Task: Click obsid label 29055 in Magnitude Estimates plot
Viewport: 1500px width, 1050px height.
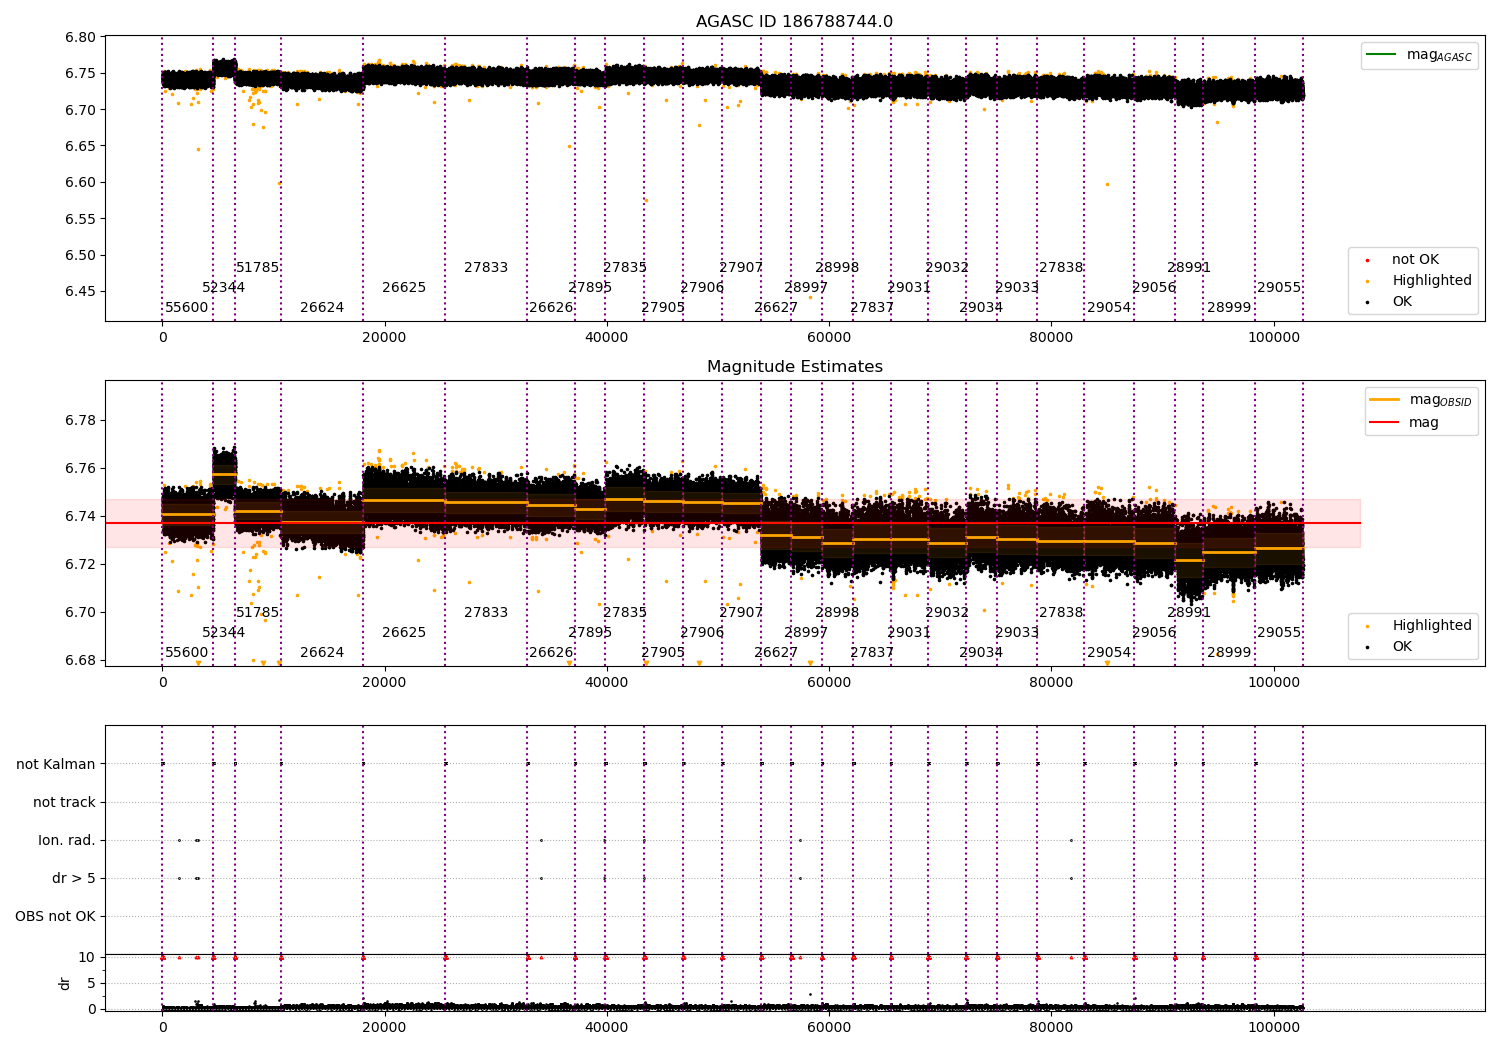Action: [x=1279, y=632]
